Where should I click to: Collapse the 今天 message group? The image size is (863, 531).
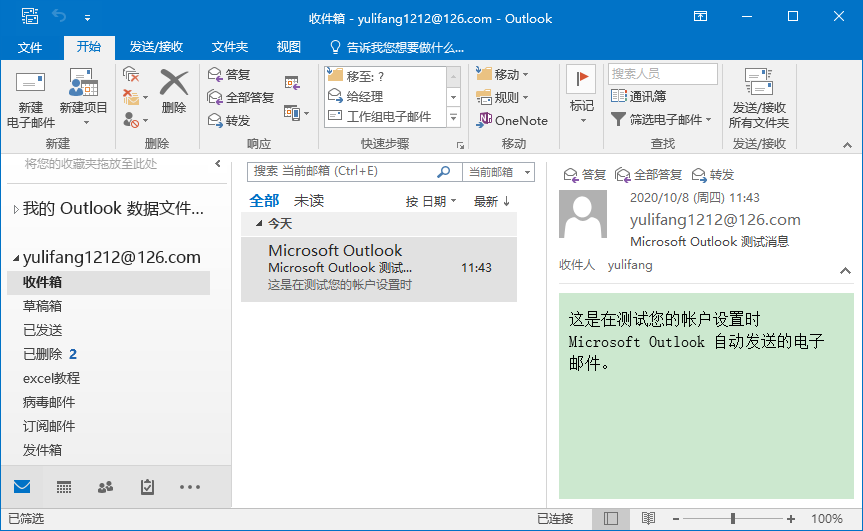click(259, 223)
